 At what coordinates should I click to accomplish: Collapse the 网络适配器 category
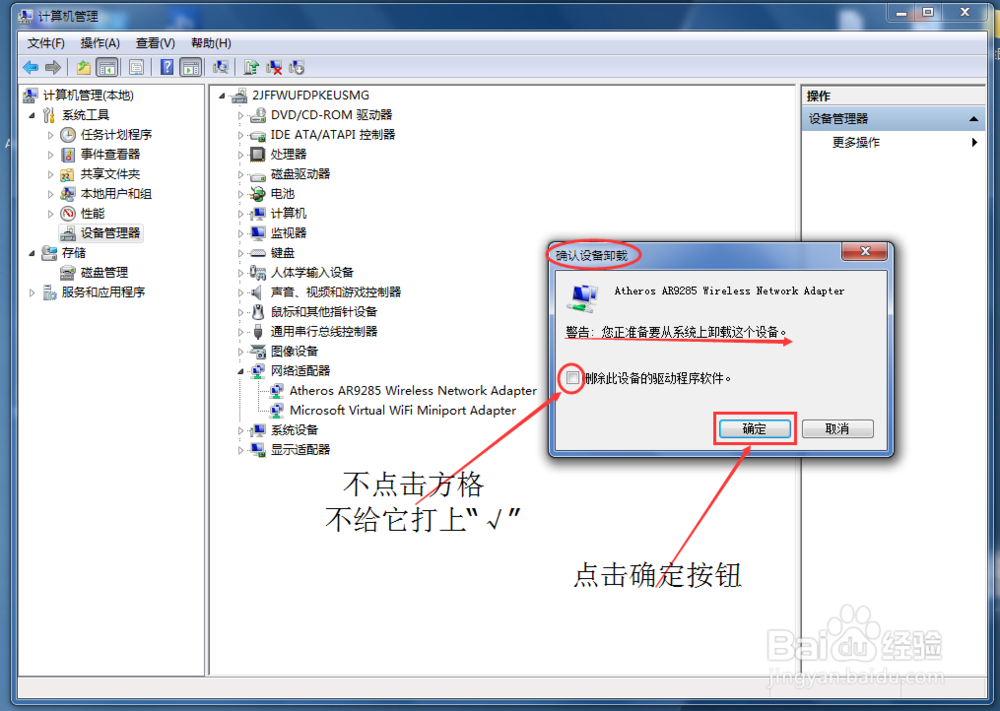click(240, 371)
